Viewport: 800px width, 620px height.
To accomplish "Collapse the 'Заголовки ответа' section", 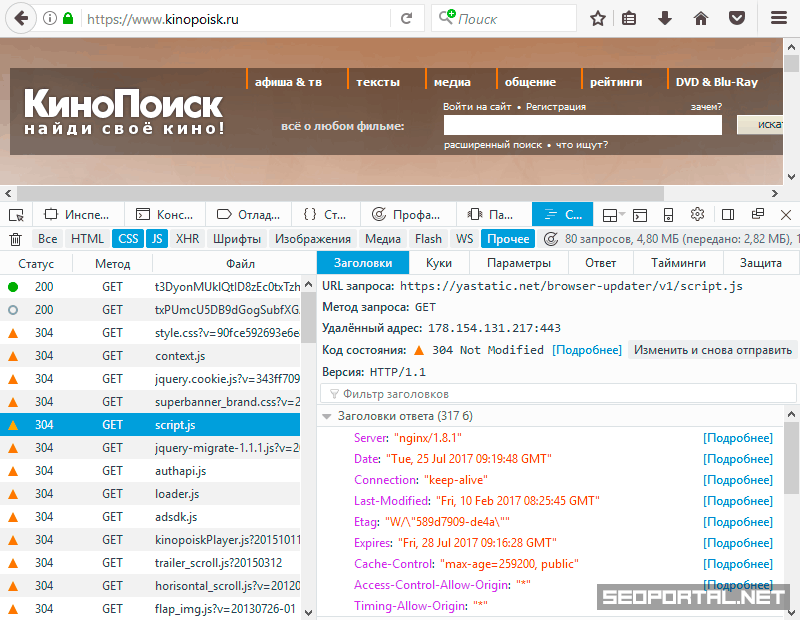I will [x=327, y=416].
